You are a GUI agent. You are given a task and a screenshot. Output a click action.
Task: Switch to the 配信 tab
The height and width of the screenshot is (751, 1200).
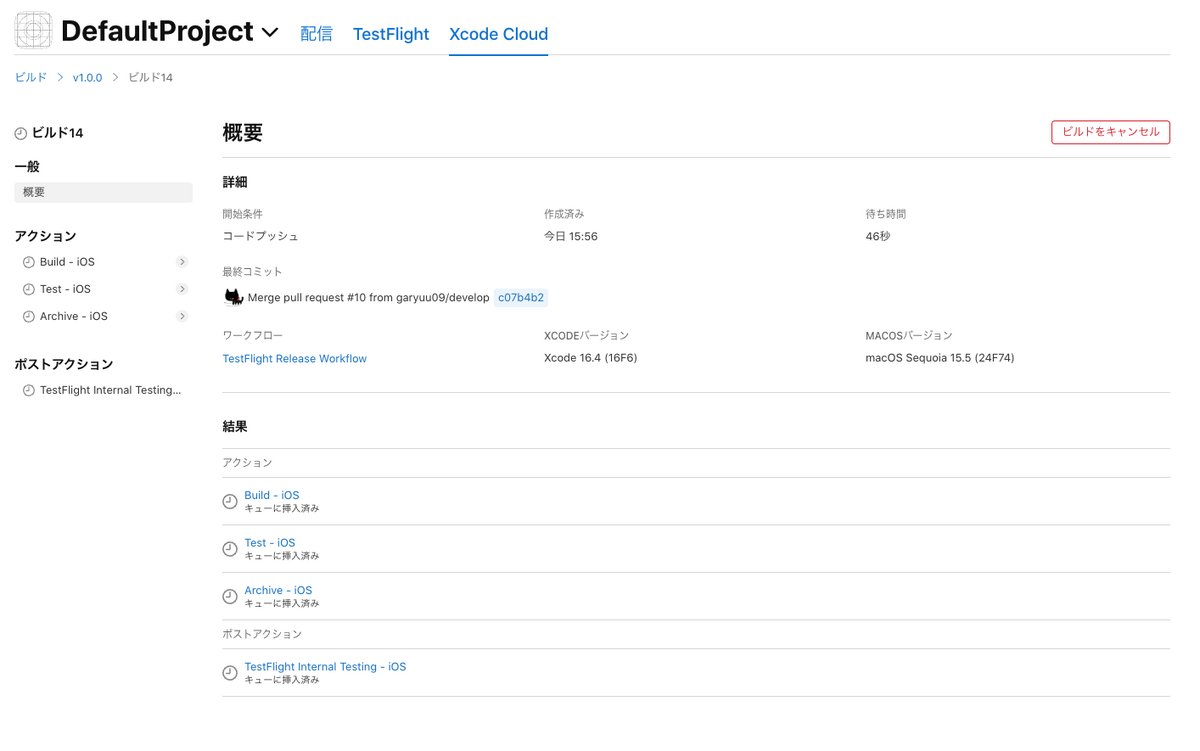pyautogui.click(x=316, y=34)
